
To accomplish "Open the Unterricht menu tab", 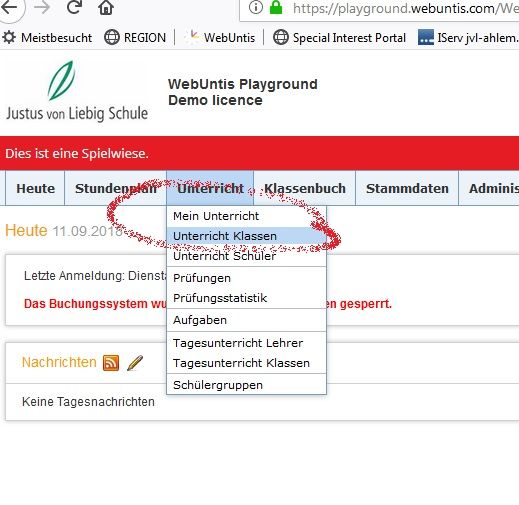I will coord(210,188).
